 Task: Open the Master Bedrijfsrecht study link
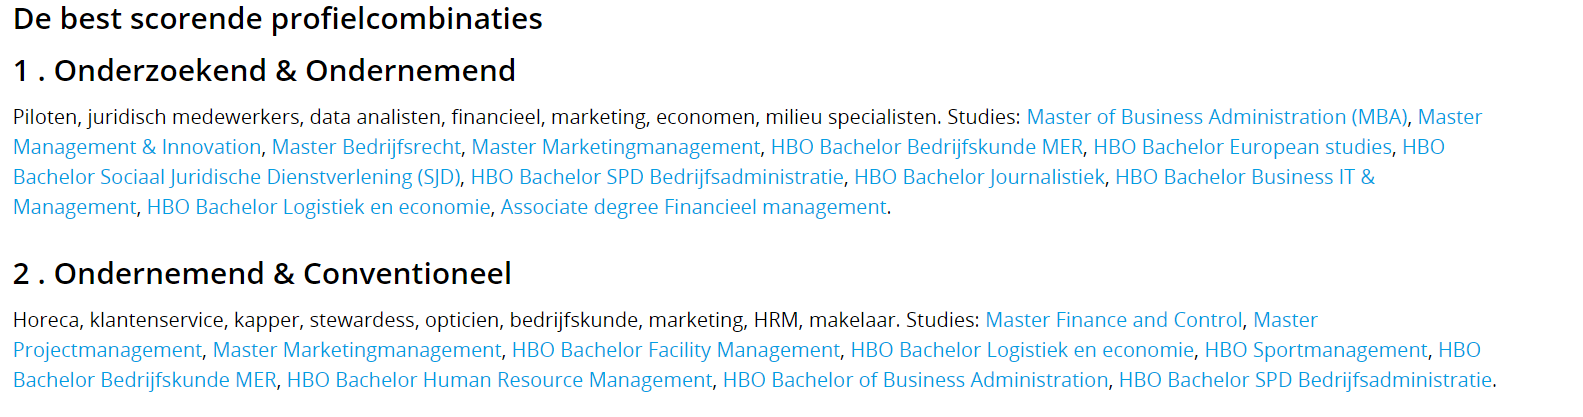pos(366,147)
